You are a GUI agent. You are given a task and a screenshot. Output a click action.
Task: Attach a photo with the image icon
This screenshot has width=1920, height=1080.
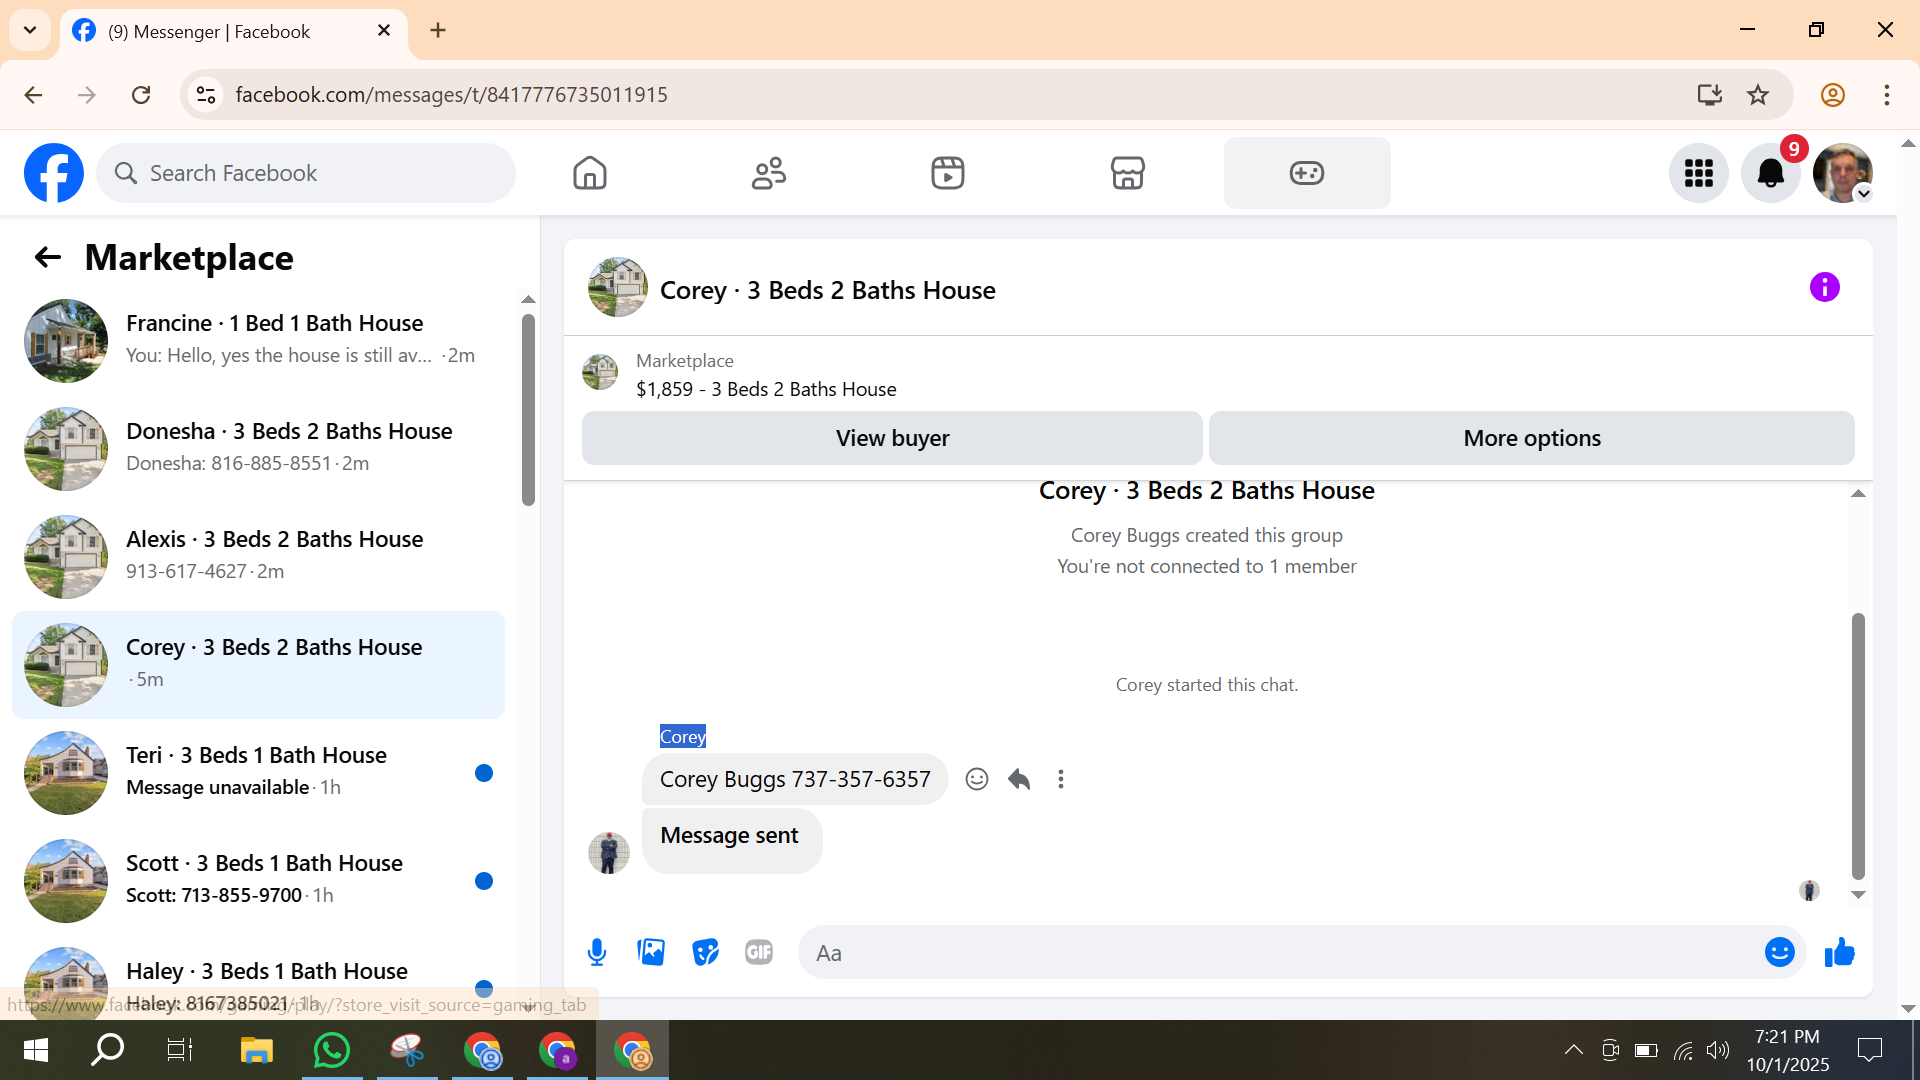tap(651, 952)
